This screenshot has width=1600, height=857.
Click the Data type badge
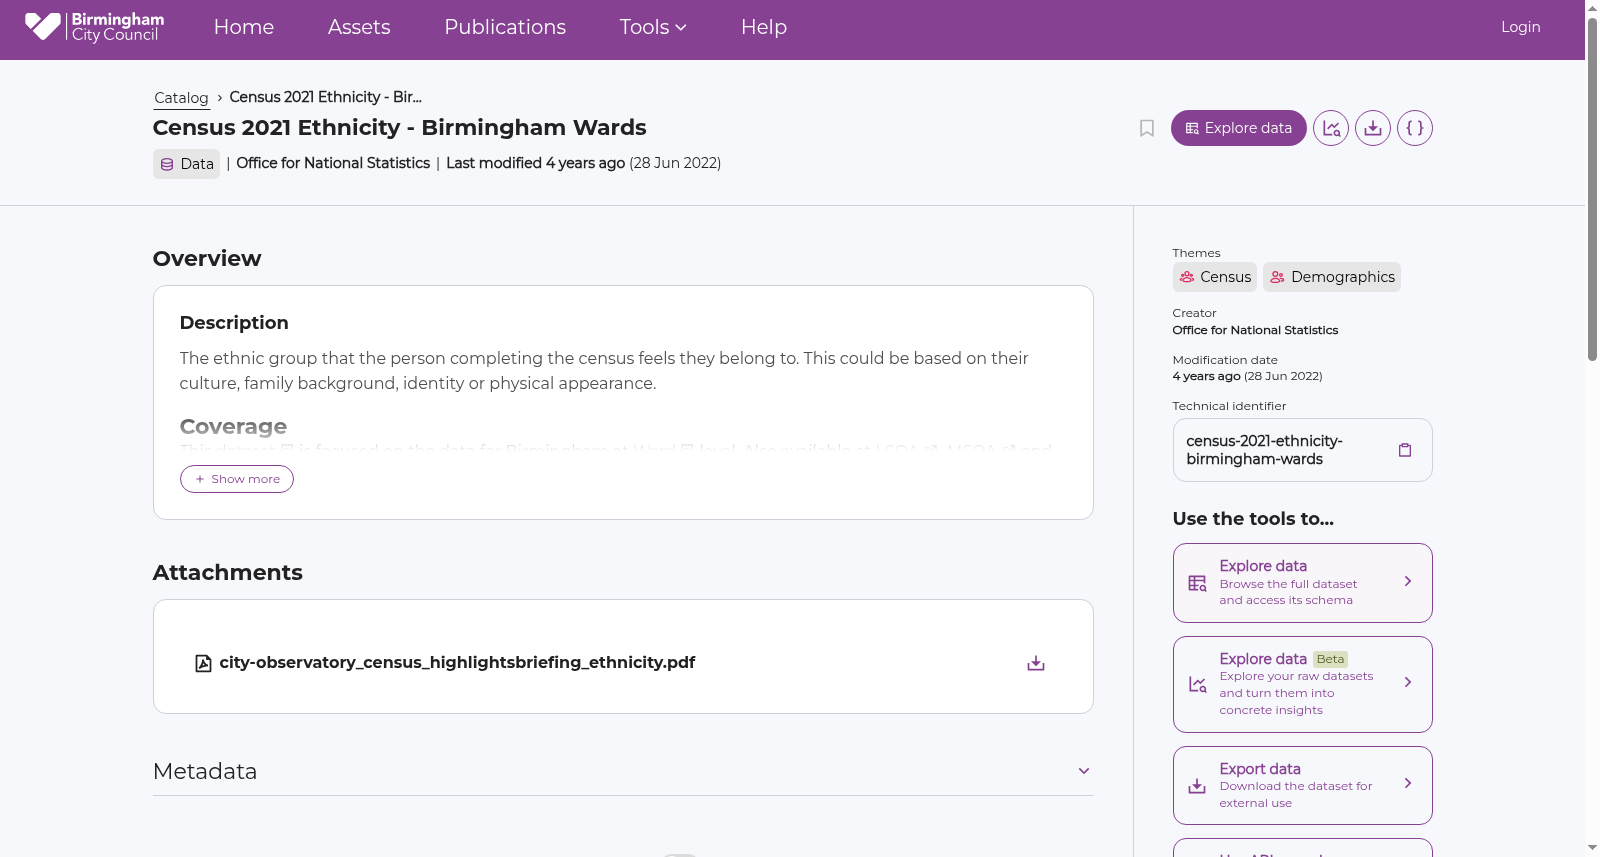(x=187, y=164)
